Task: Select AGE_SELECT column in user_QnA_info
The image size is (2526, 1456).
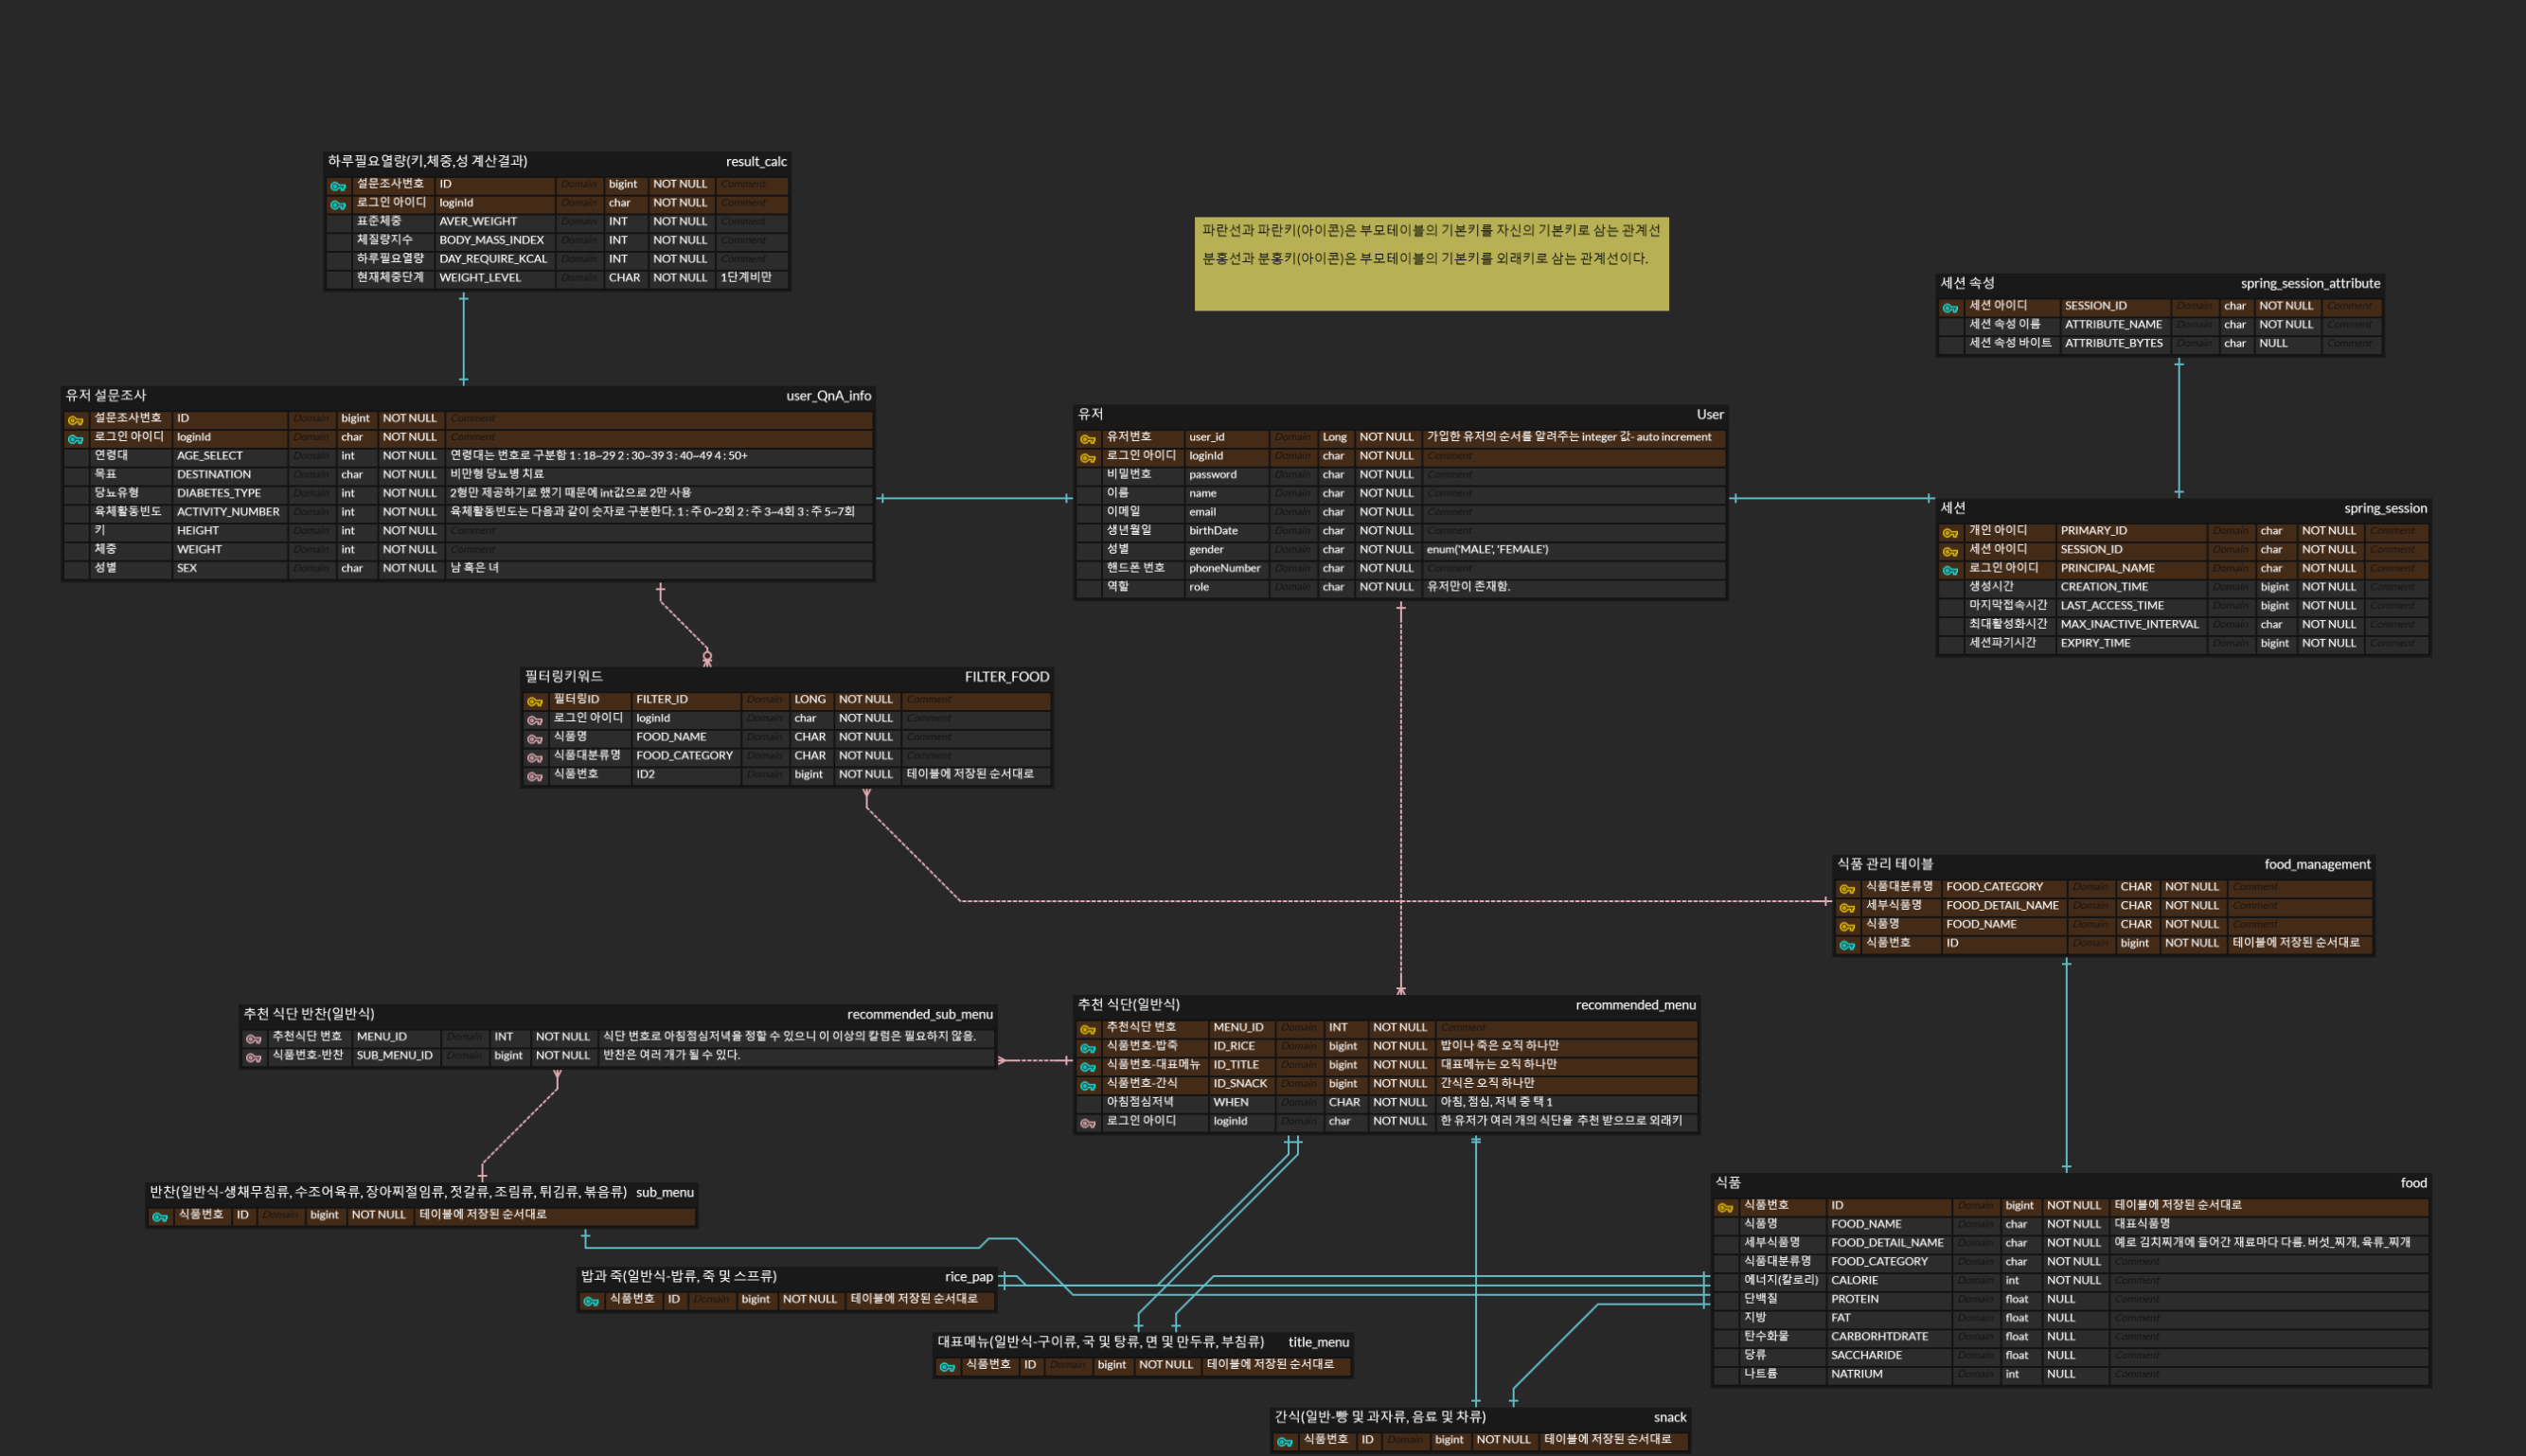Action: click(x=210, y=456)
